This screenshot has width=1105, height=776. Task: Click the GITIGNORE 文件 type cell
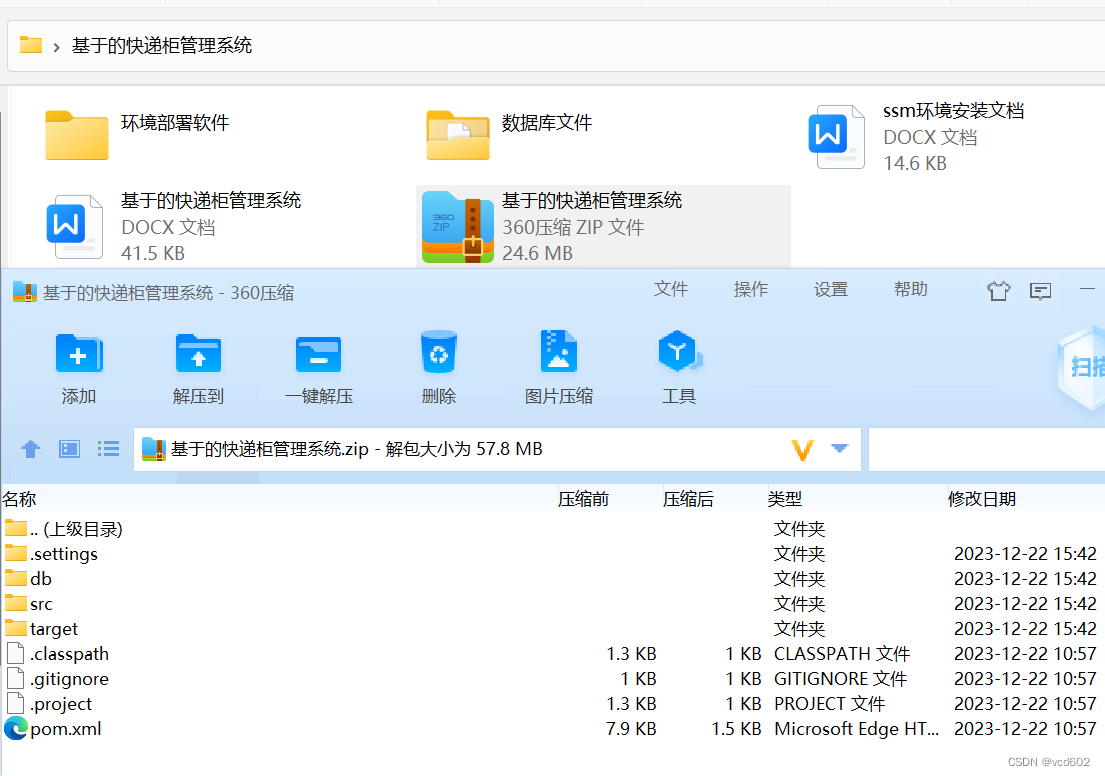point(840,679)
